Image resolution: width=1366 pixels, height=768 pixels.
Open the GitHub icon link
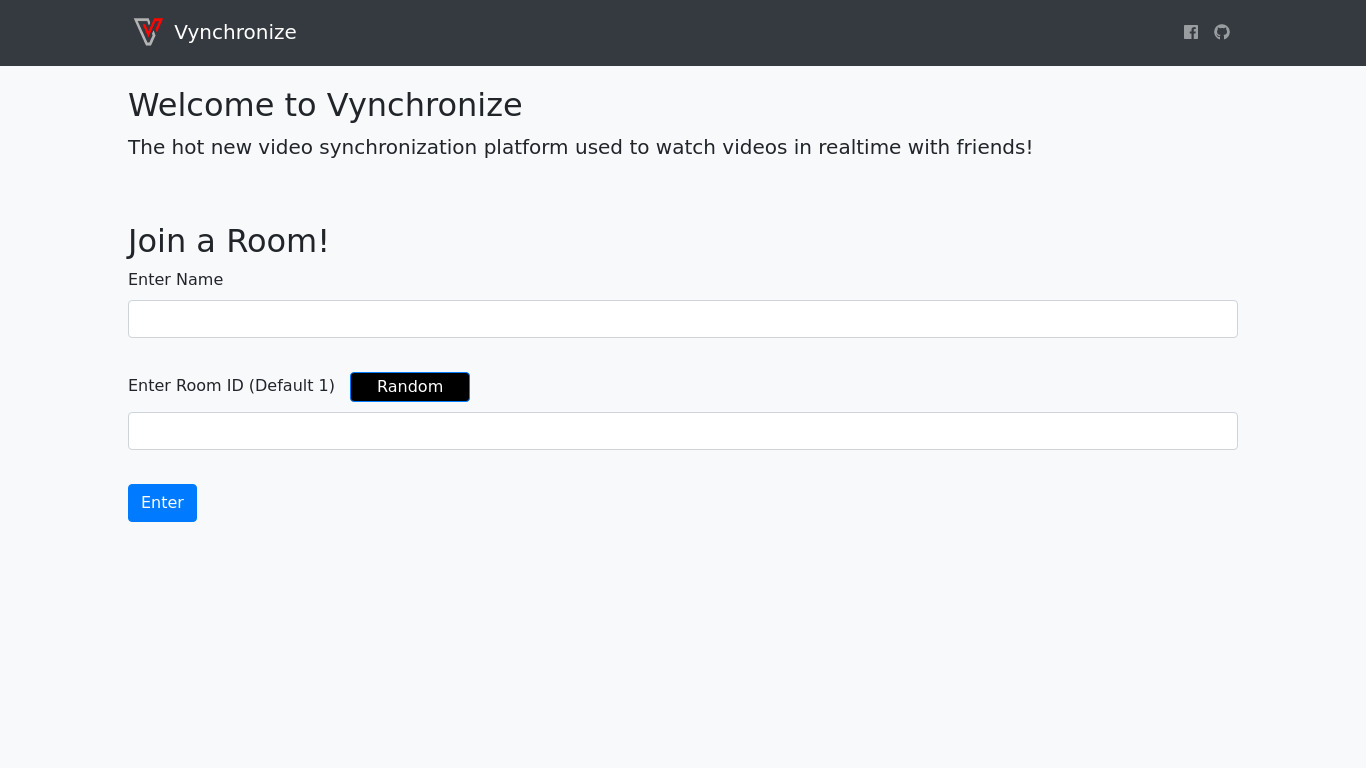click(x=1222, y=32)
